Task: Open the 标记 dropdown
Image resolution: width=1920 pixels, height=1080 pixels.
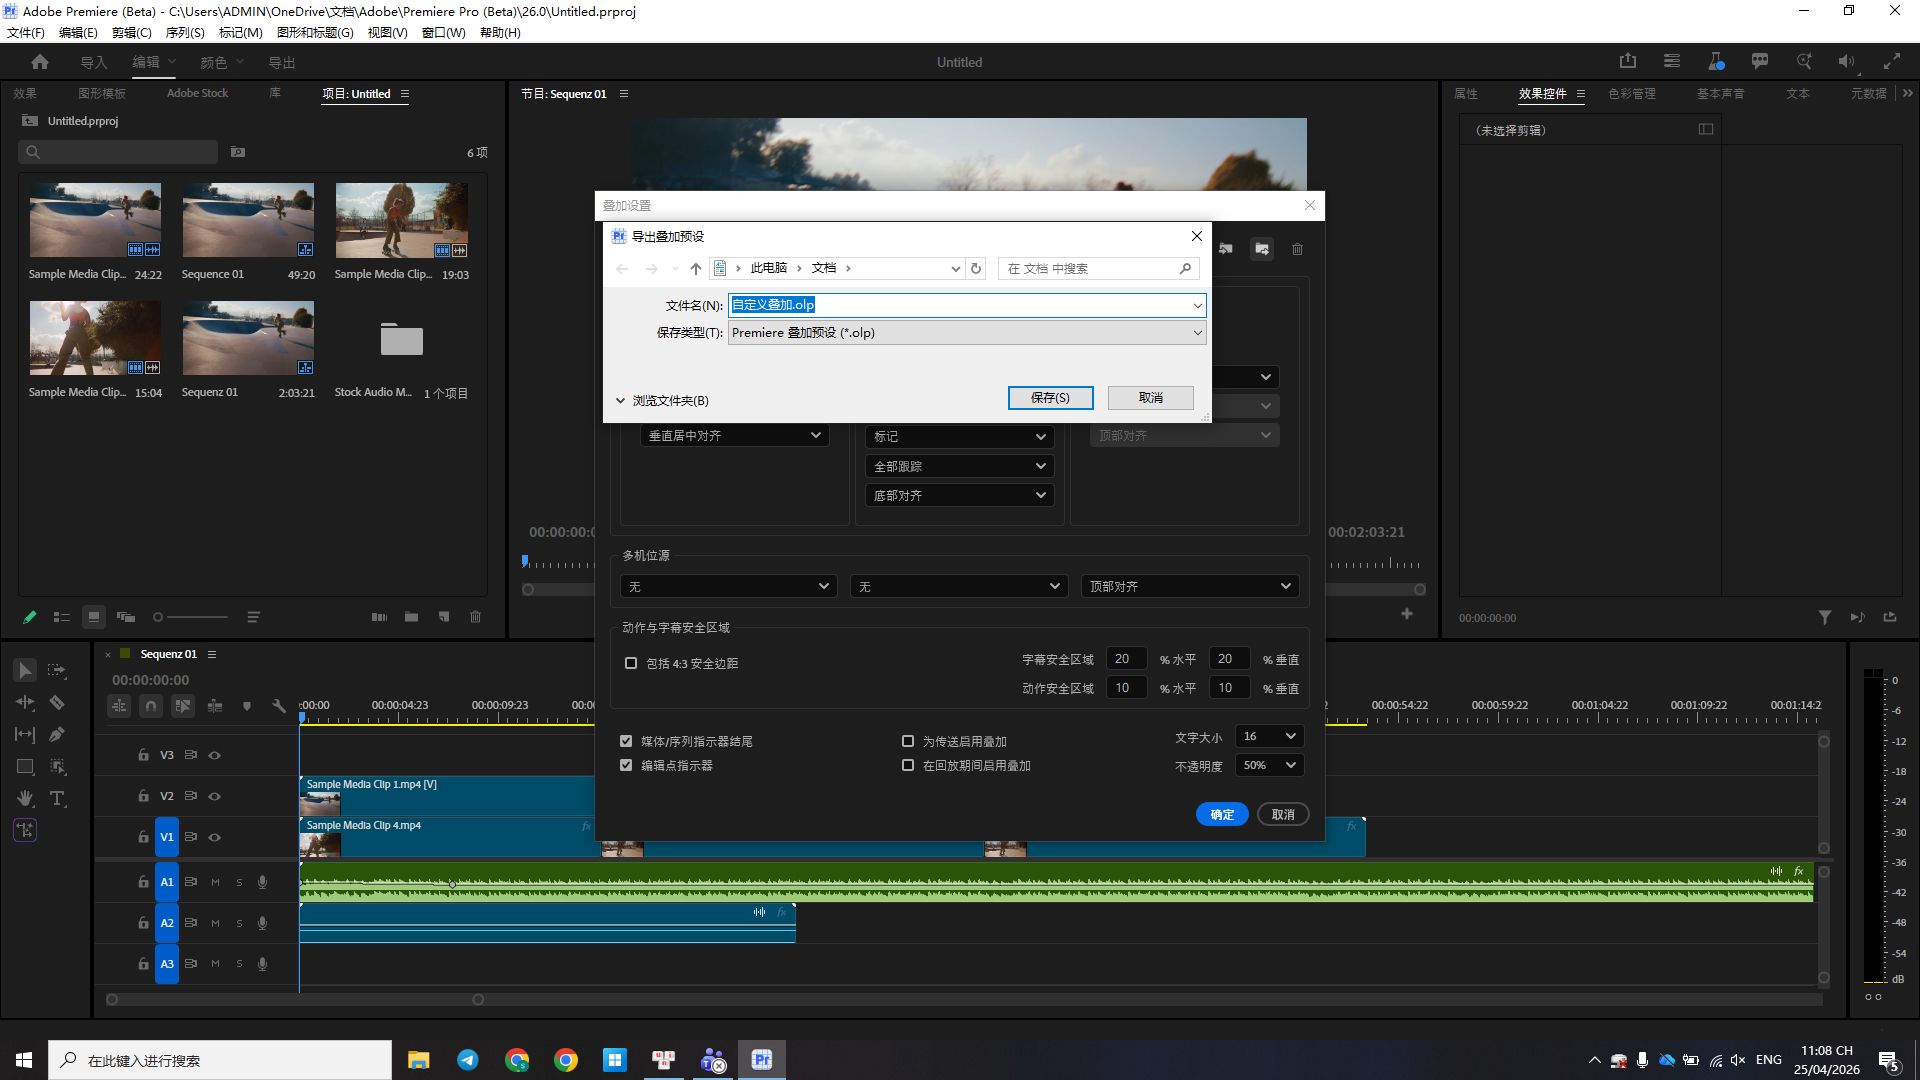Action: pyautogui.click(x=959, y=437)
